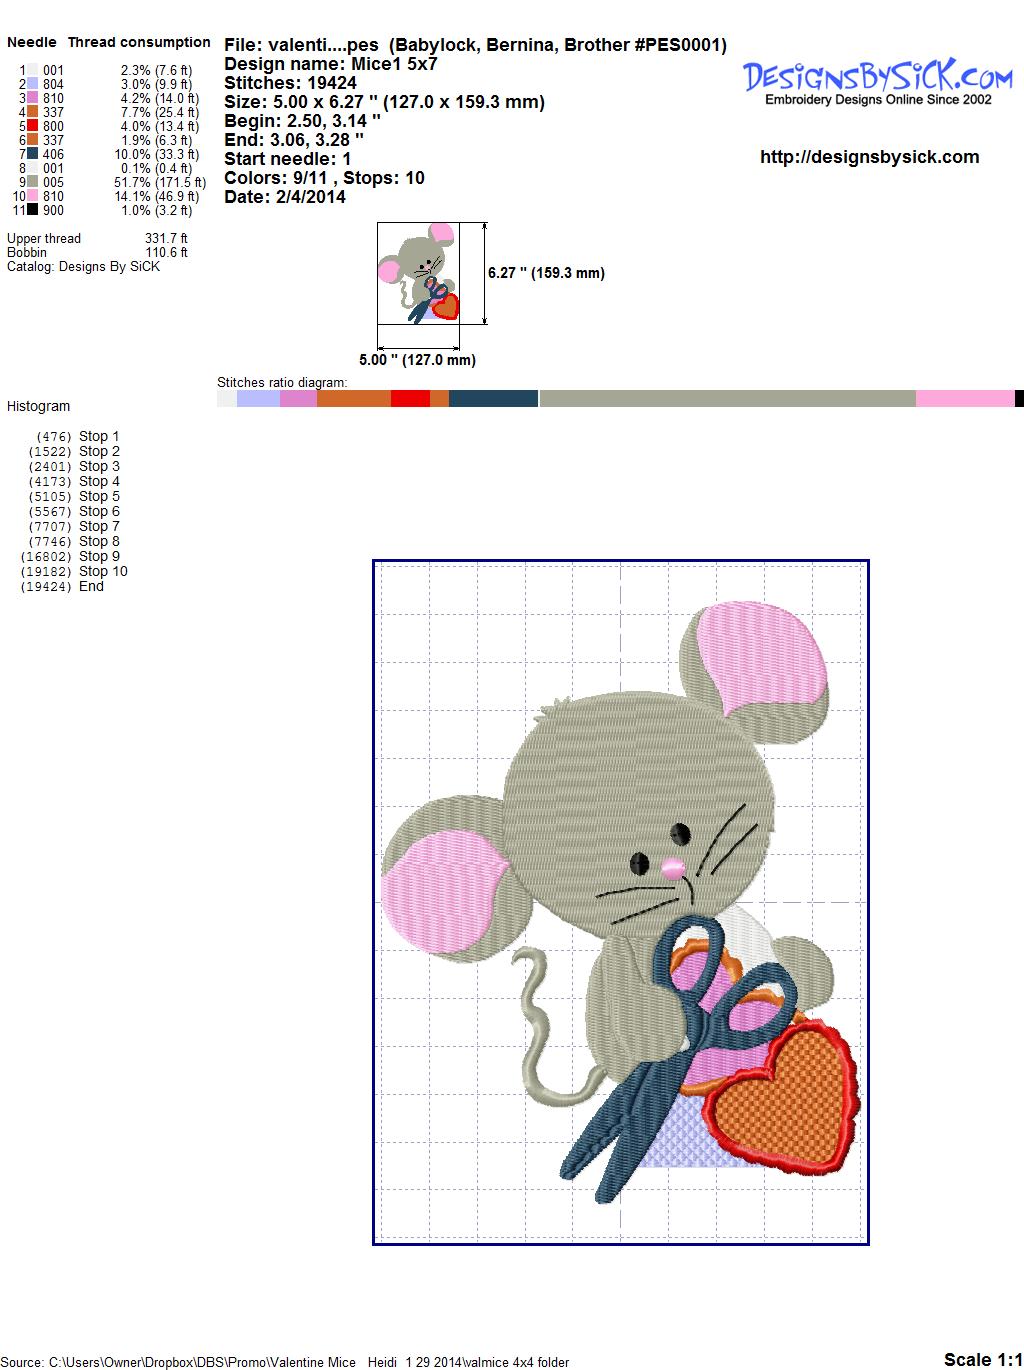
Task: Click the End entry in the histogram
Action: [x=91, y=586]
